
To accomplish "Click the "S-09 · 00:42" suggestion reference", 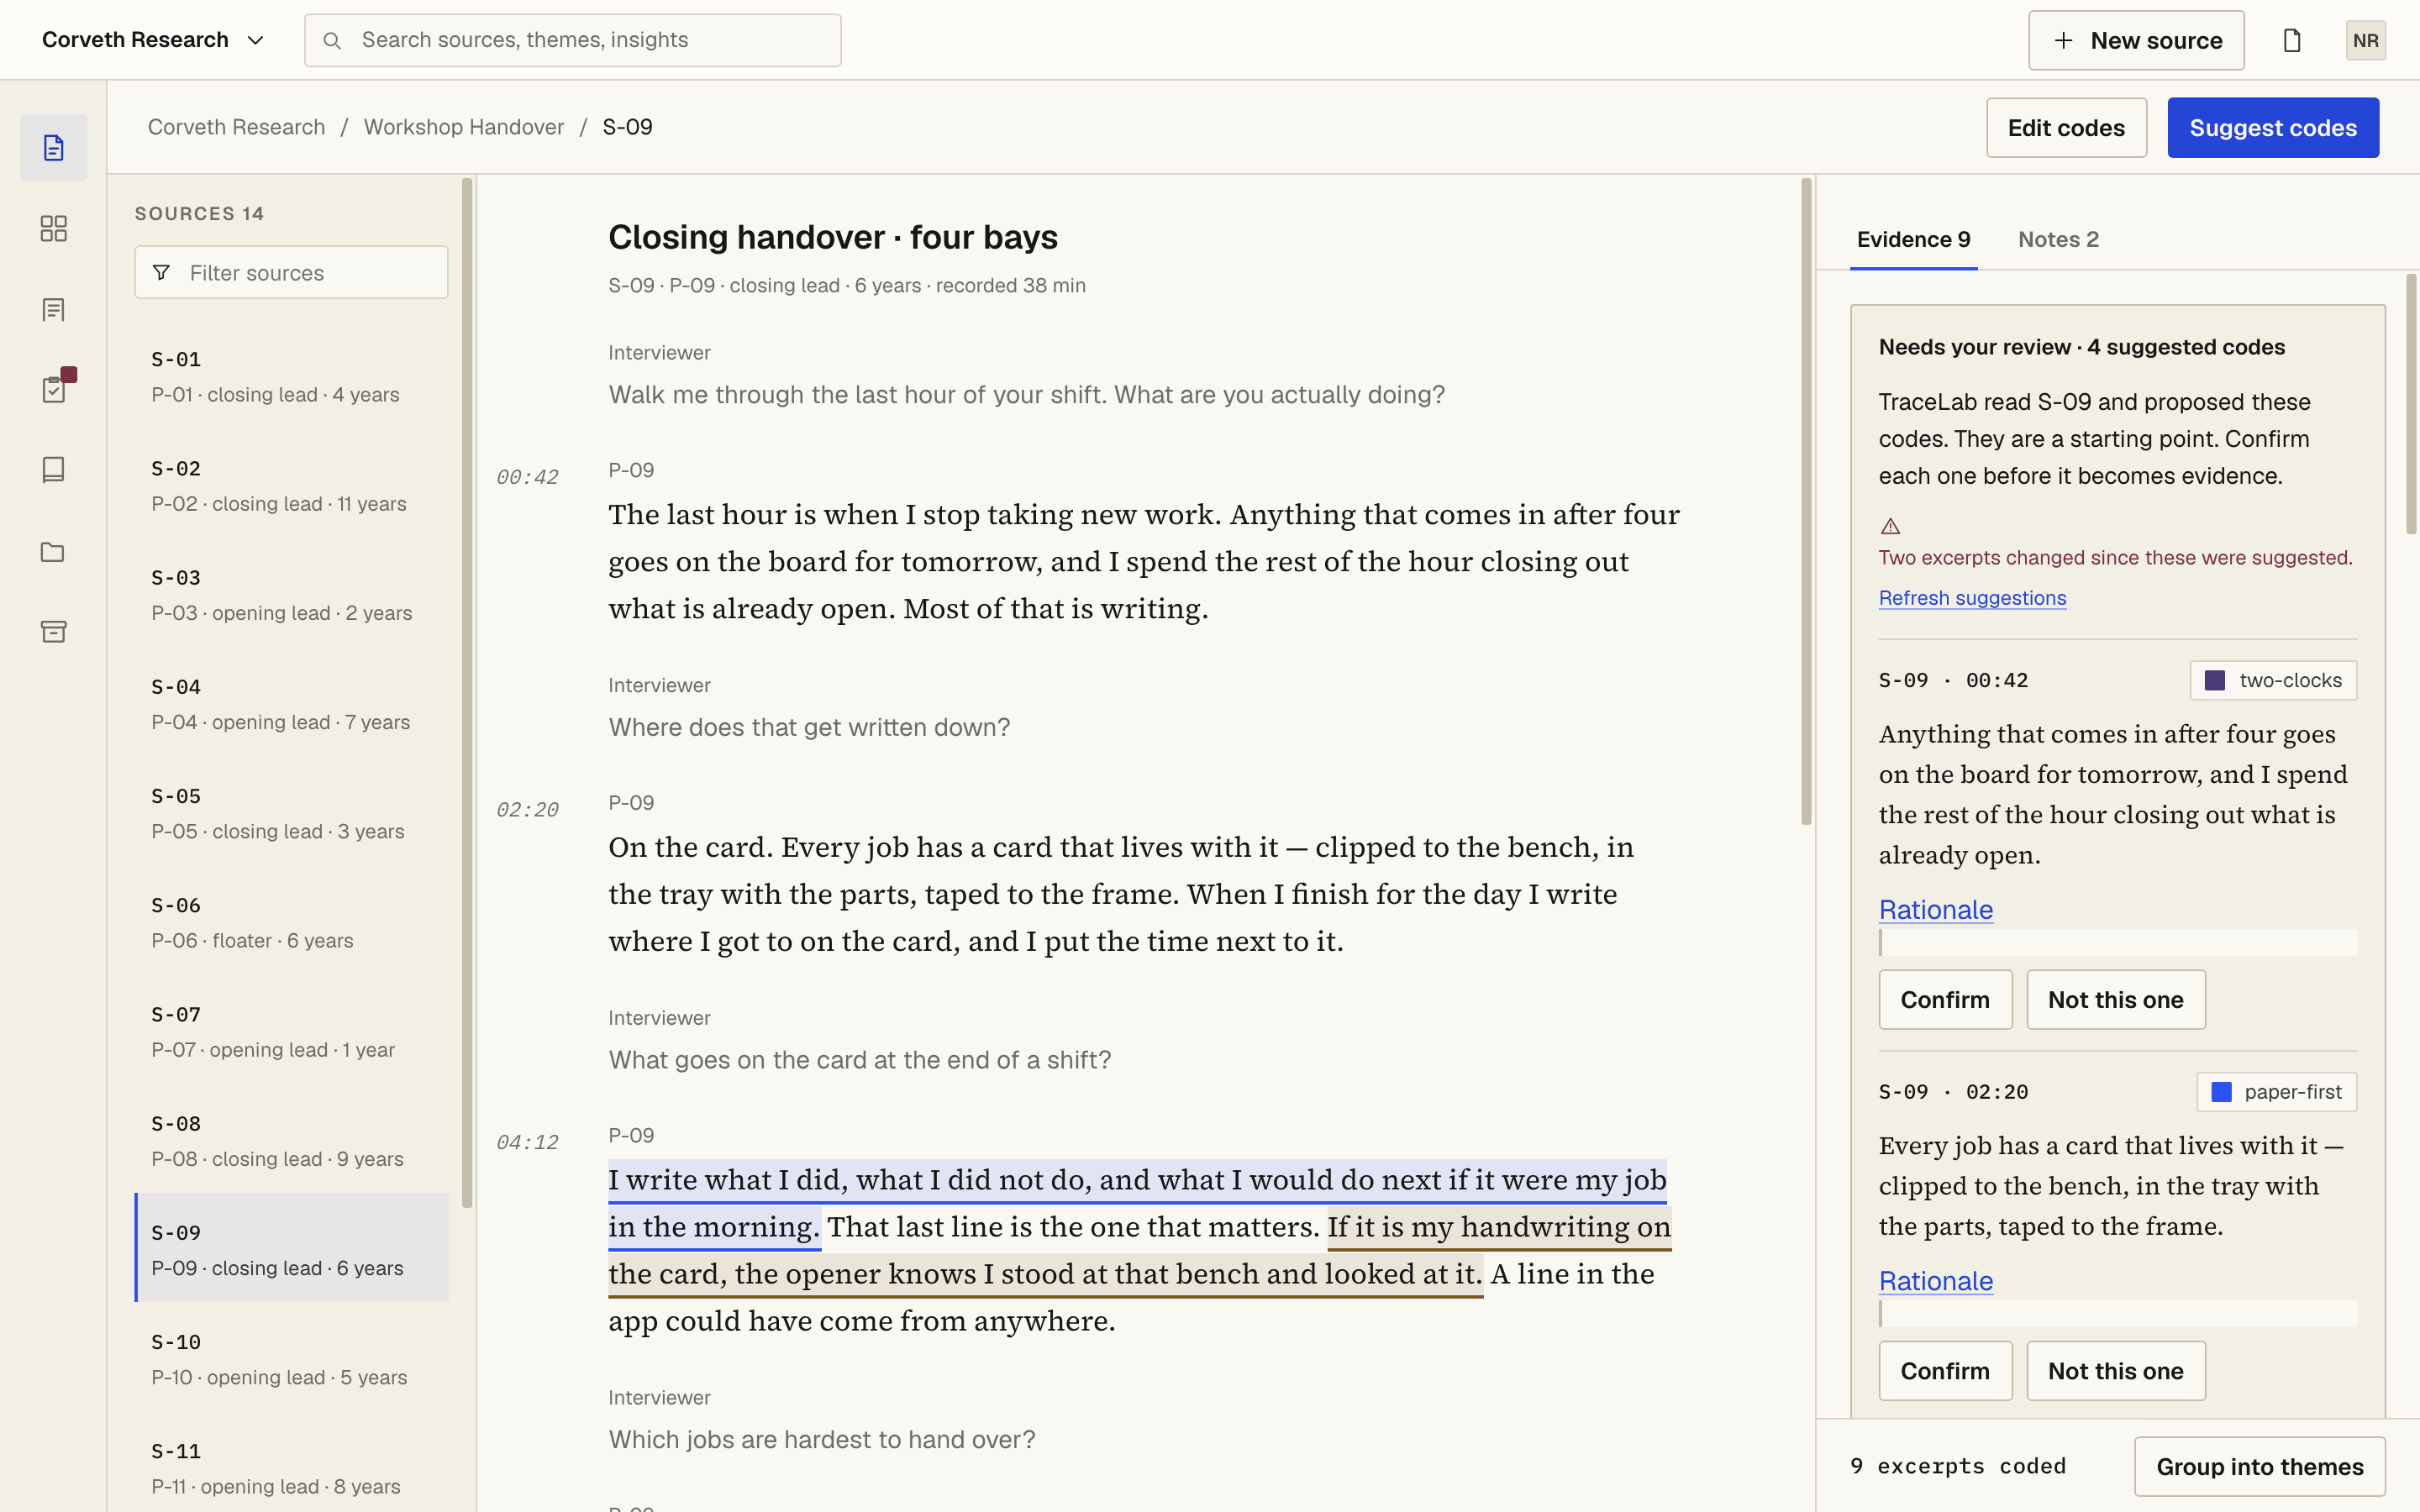I will tap(1953, 680).
